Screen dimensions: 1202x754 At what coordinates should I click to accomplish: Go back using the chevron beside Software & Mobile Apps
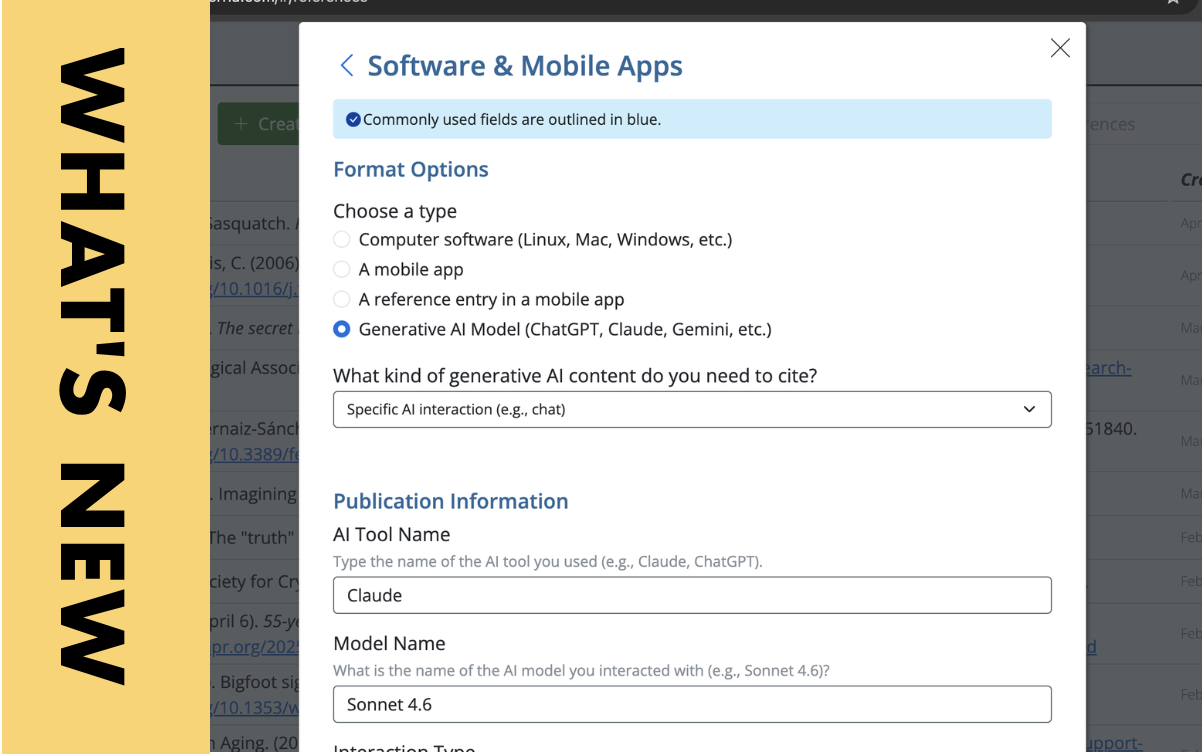[347, 66]
